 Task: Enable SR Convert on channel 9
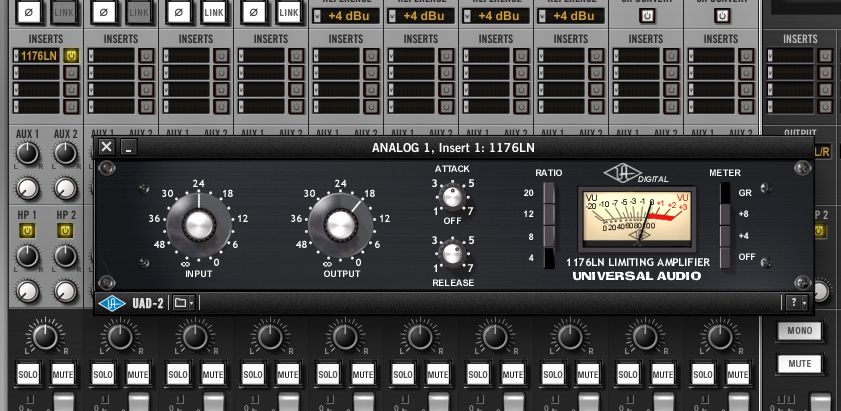[x=647, y=16]
